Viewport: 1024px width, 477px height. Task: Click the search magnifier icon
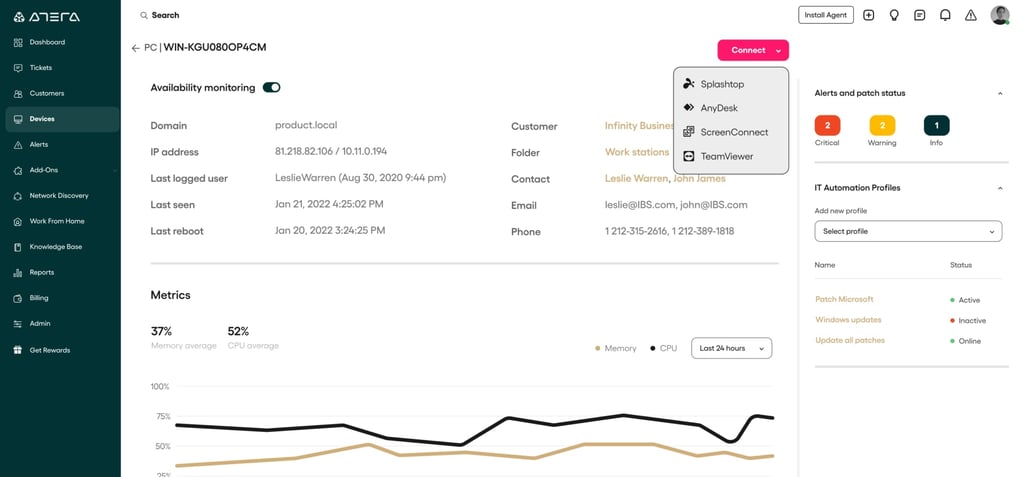coord(144,16)
